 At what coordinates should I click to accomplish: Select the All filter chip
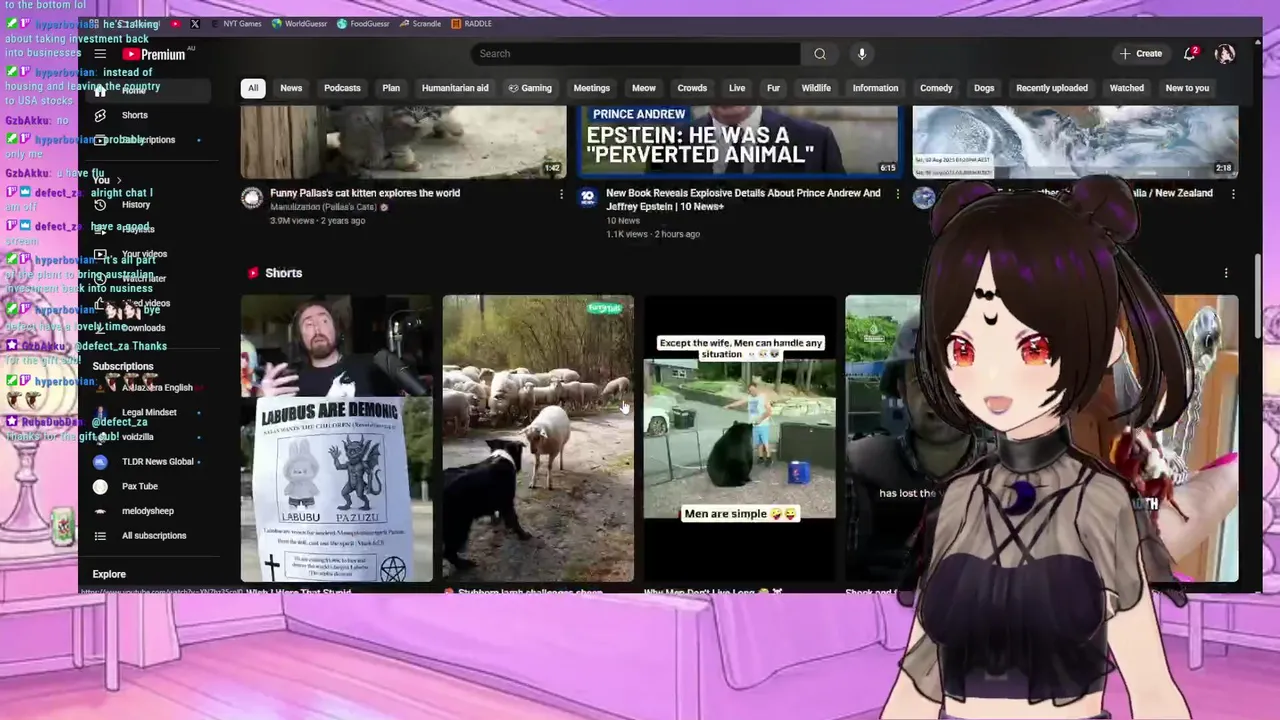pos(253,88)
